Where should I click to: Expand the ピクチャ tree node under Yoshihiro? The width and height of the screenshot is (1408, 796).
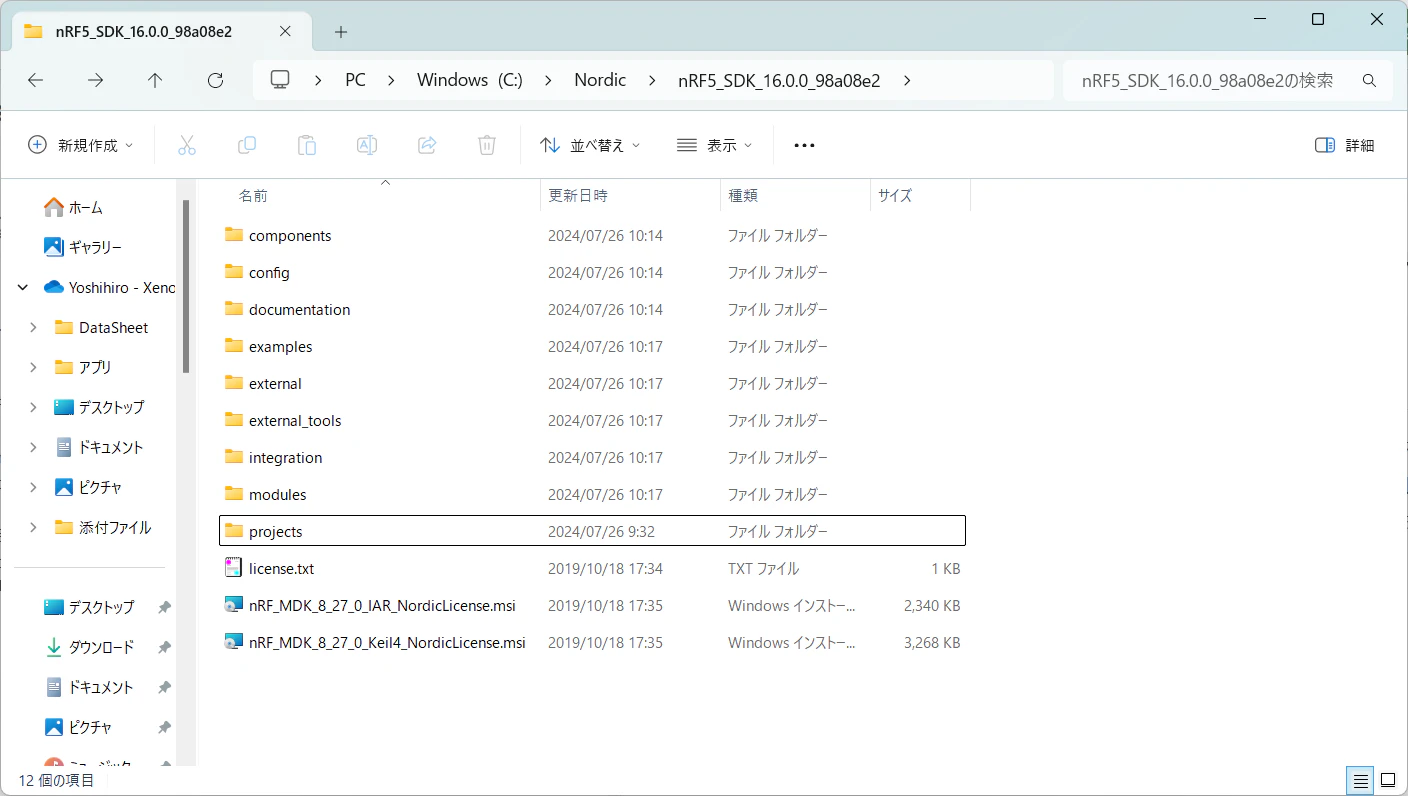pos(33,487)
